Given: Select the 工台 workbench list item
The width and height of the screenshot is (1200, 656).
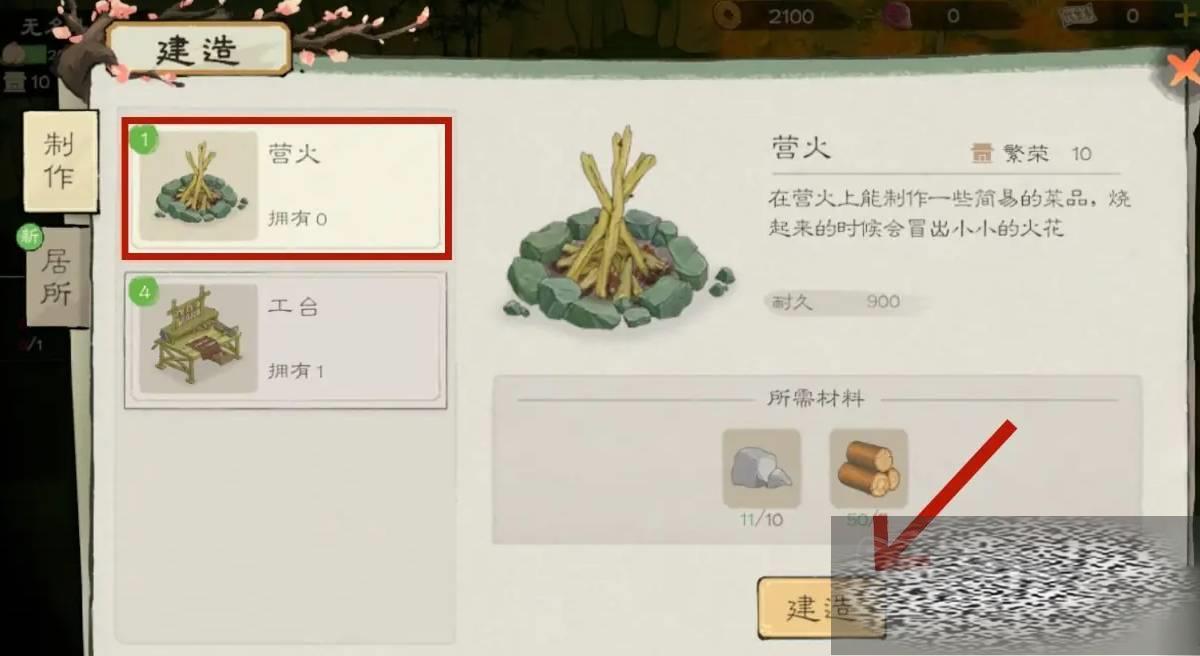Looking at the screenshot, I should [x=285, y=341].
